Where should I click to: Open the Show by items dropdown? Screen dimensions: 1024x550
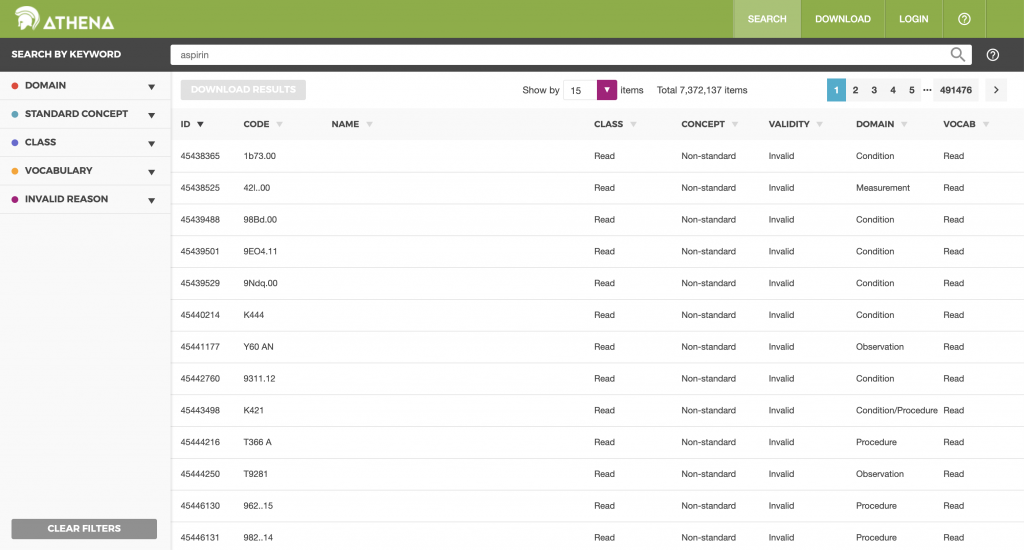(x=606, y=90)
